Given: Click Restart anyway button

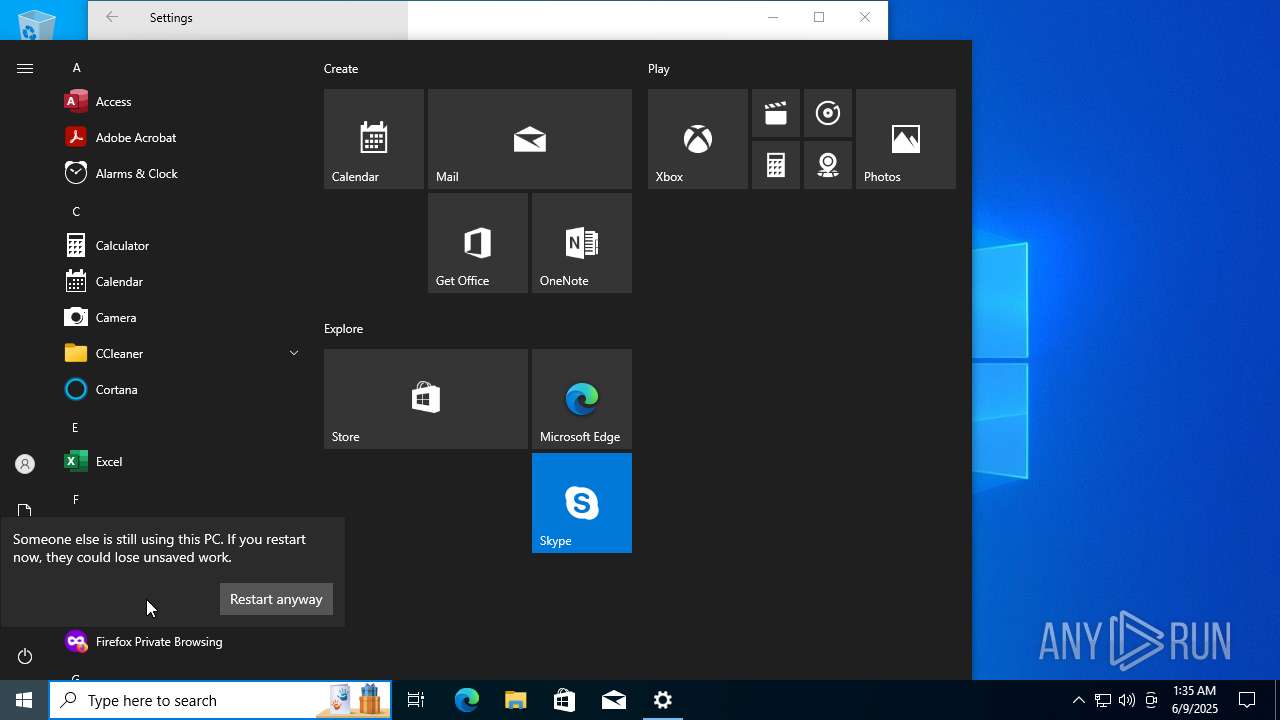Looking at the screenshot, I should click(x=276, y=599).
